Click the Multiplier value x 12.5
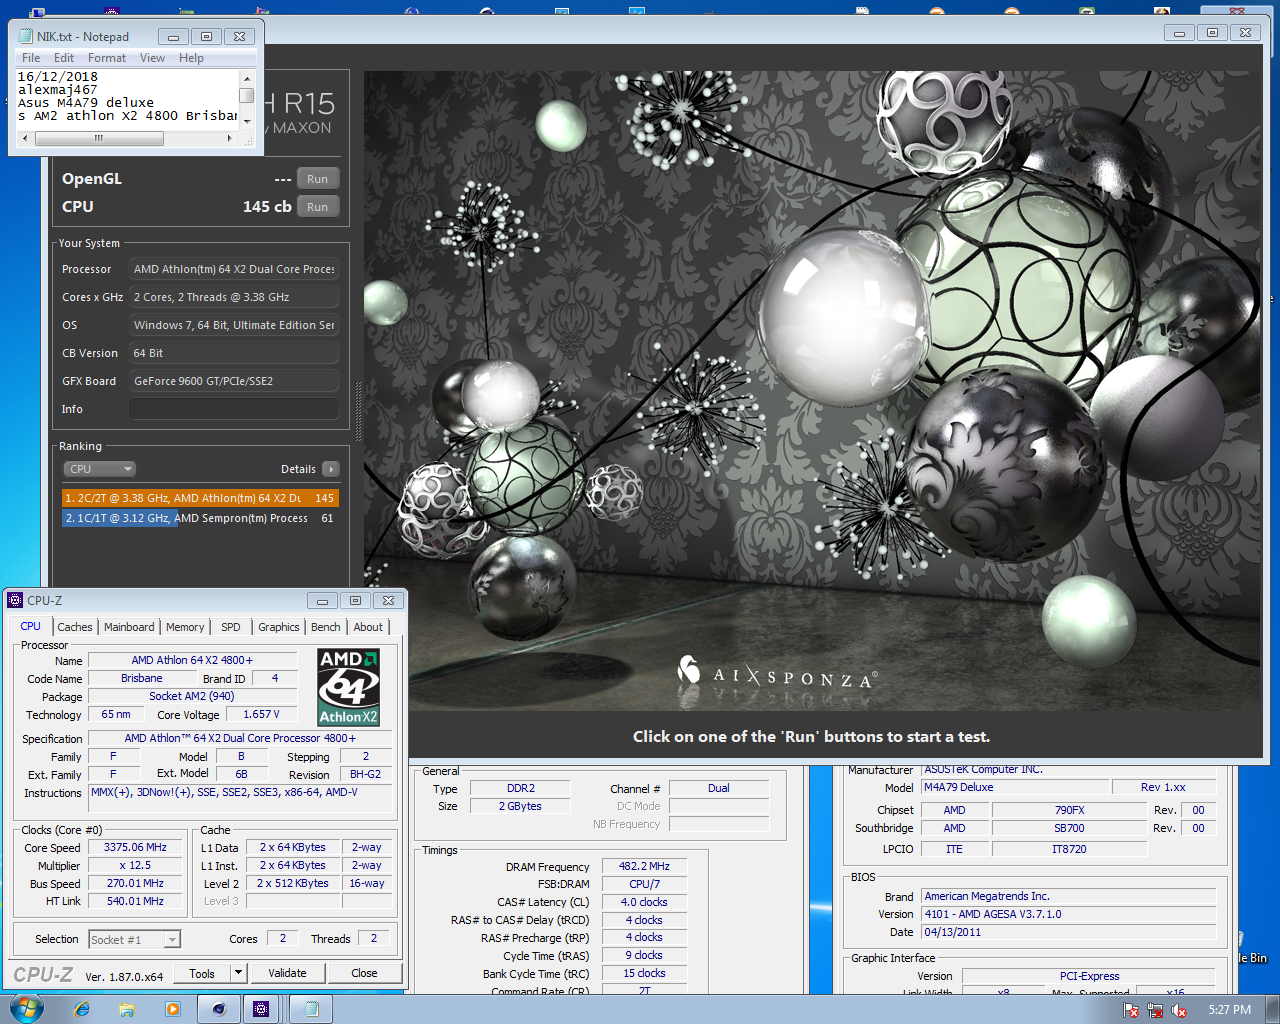1280x1024 pixels. (x=136, y=865)
